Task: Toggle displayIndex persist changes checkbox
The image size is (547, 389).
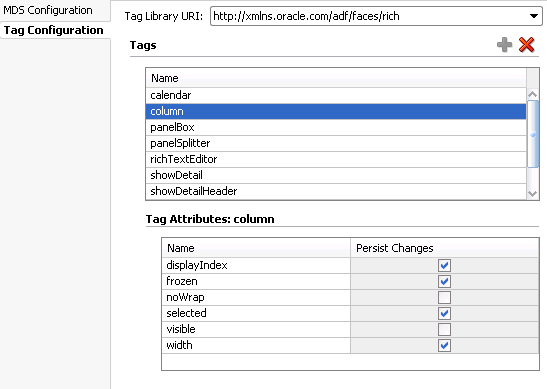Action: click(444, 265)
